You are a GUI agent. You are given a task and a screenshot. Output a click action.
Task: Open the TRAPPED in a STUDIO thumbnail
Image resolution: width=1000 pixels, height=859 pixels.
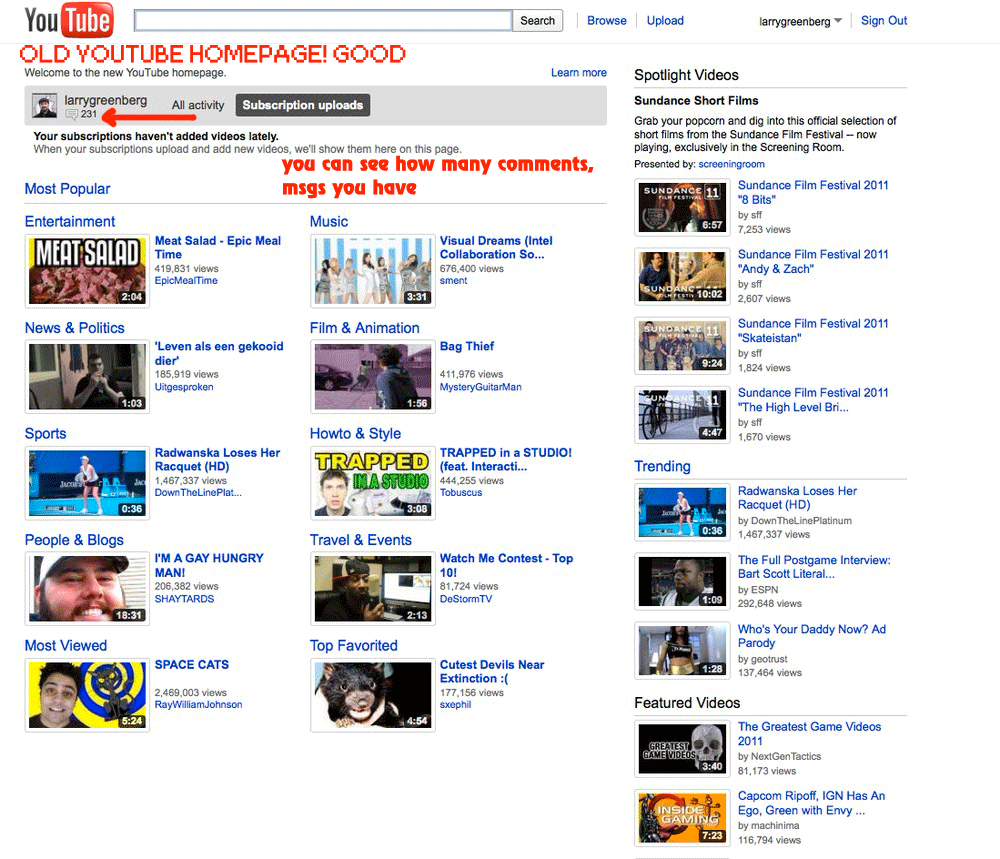coord(372,482)
